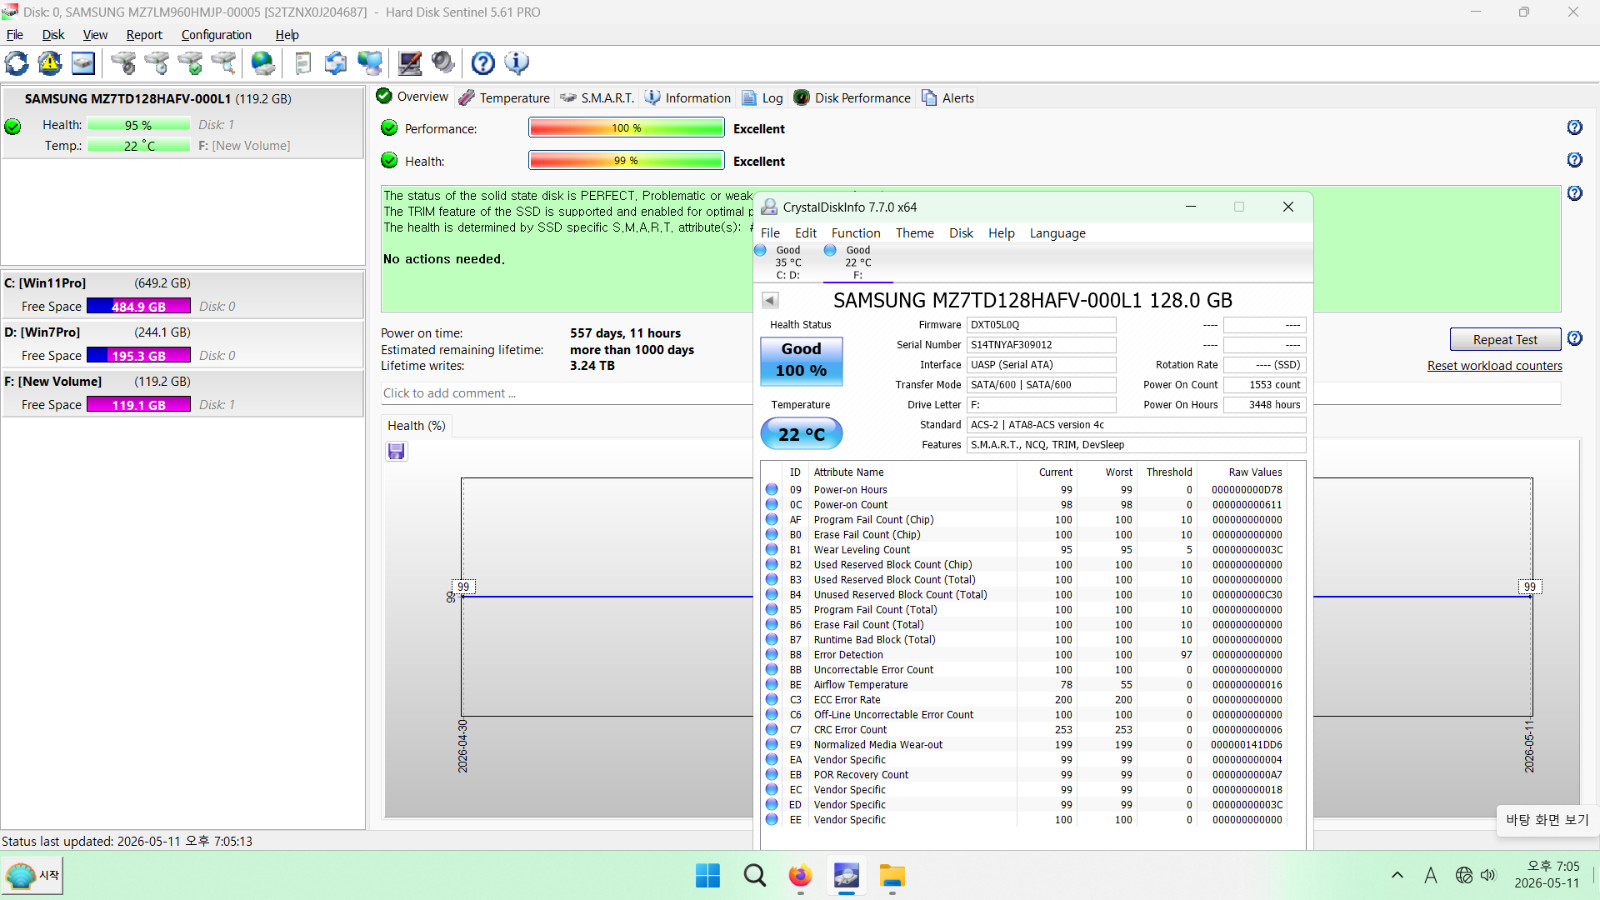Image resolution: width=1600 pixels, height=900 pixels.
Task: Click the C: Free Space 484.9 GB bar
Action: 139,307
